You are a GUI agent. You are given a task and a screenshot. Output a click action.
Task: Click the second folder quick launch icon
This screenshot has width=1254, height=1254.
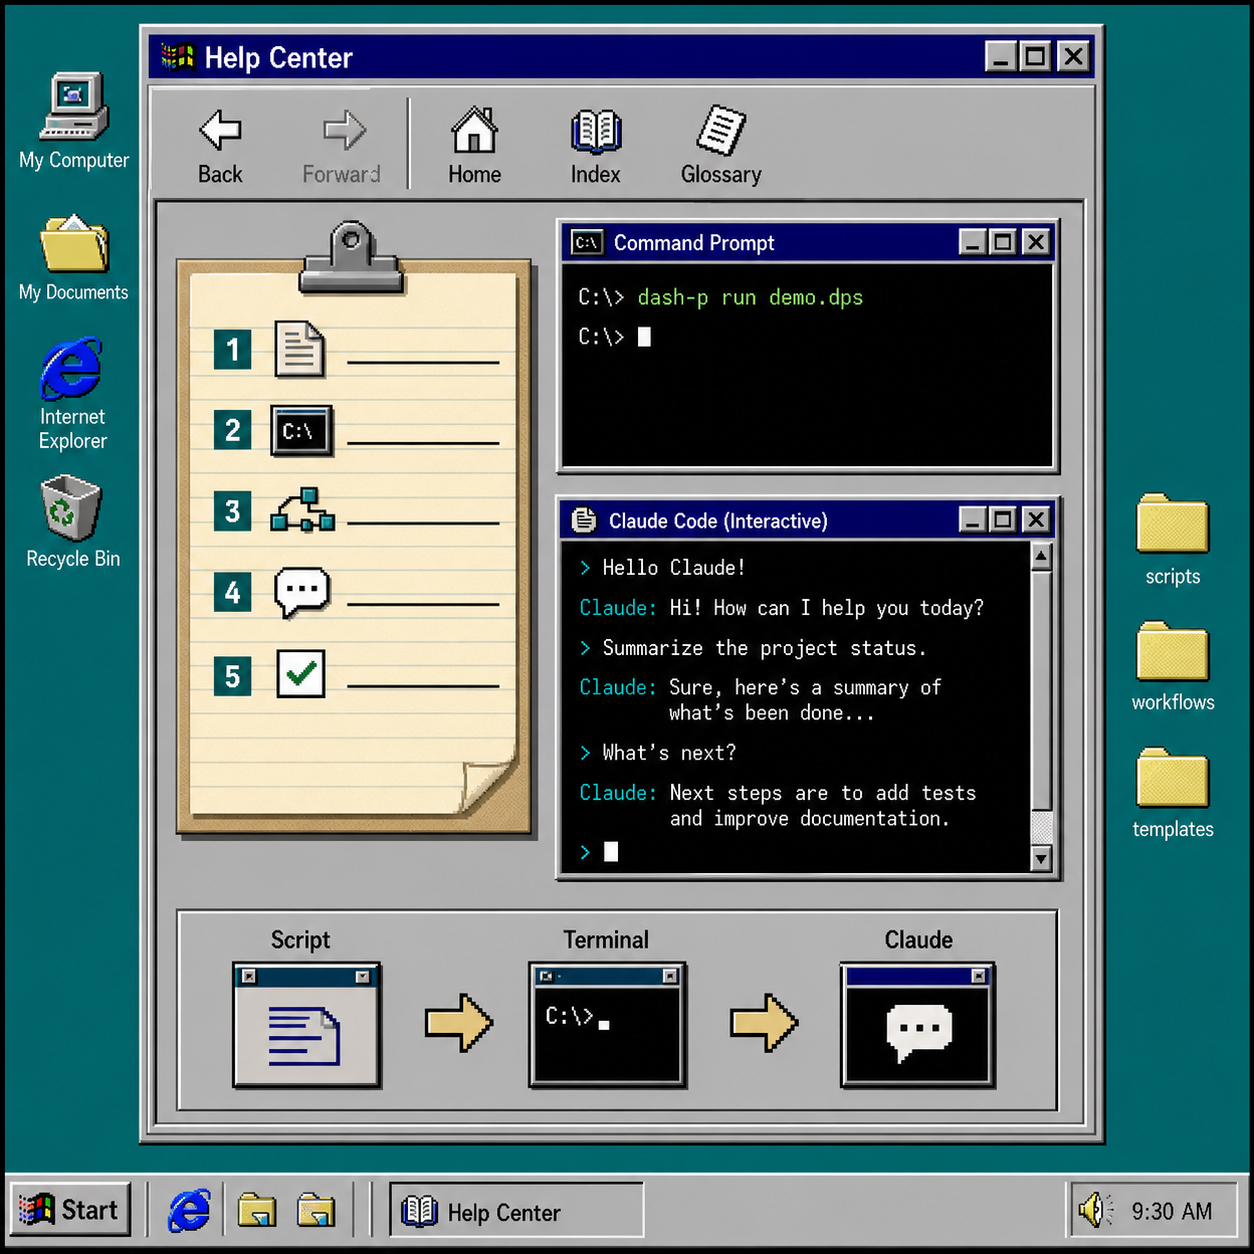coord(316,1210)
